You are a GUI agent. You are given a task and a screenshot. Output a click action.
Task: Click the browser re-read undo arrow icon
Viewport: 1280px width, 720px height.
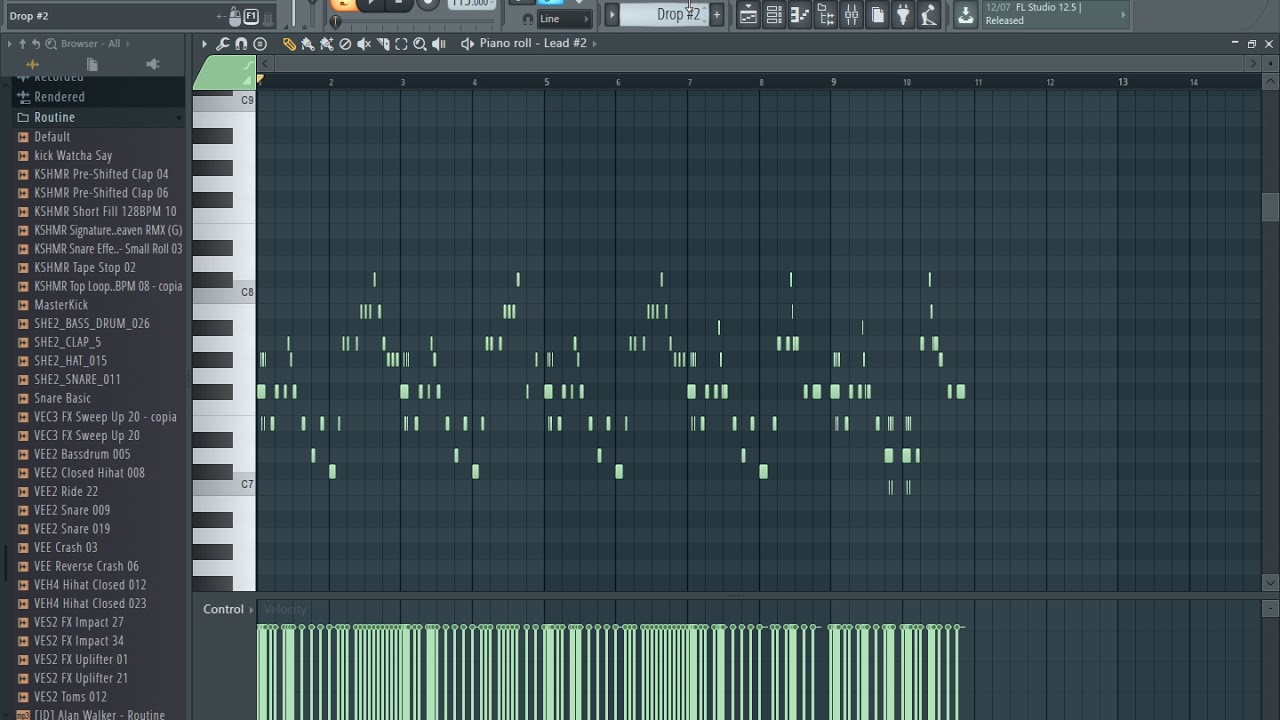36,44
